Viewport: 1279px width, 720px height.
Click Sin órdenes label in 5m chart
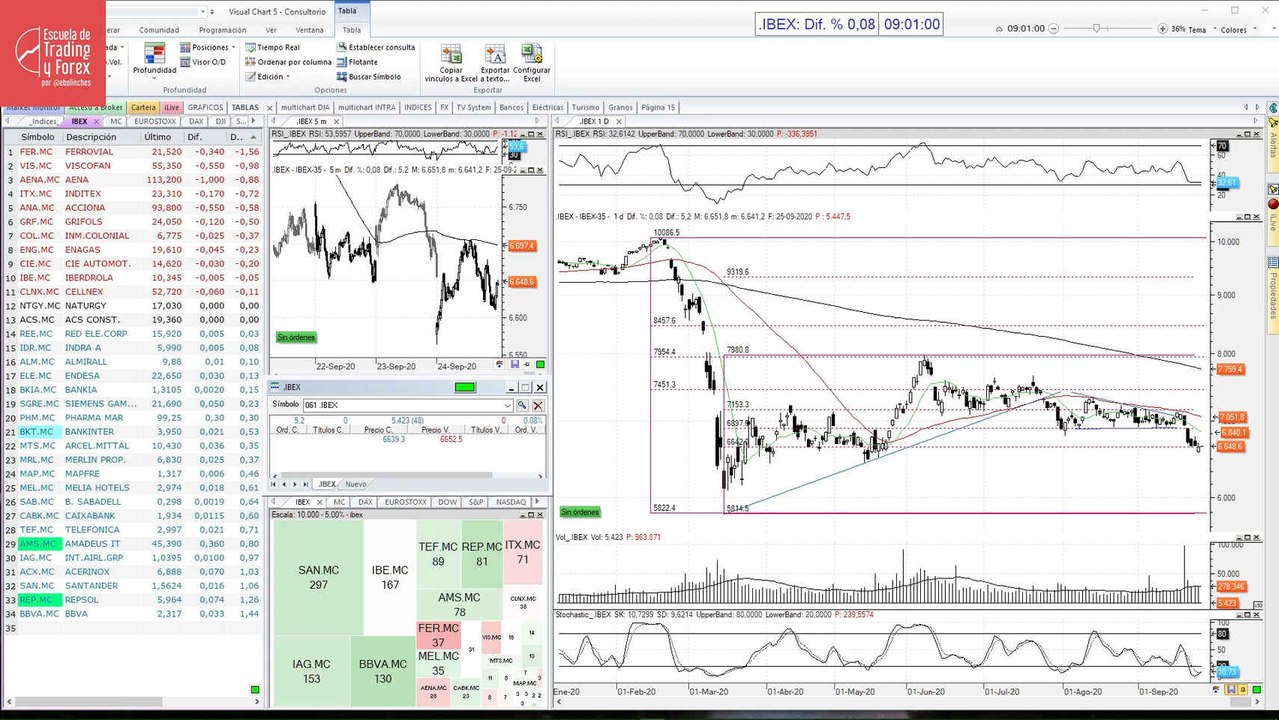click(296, 338)
